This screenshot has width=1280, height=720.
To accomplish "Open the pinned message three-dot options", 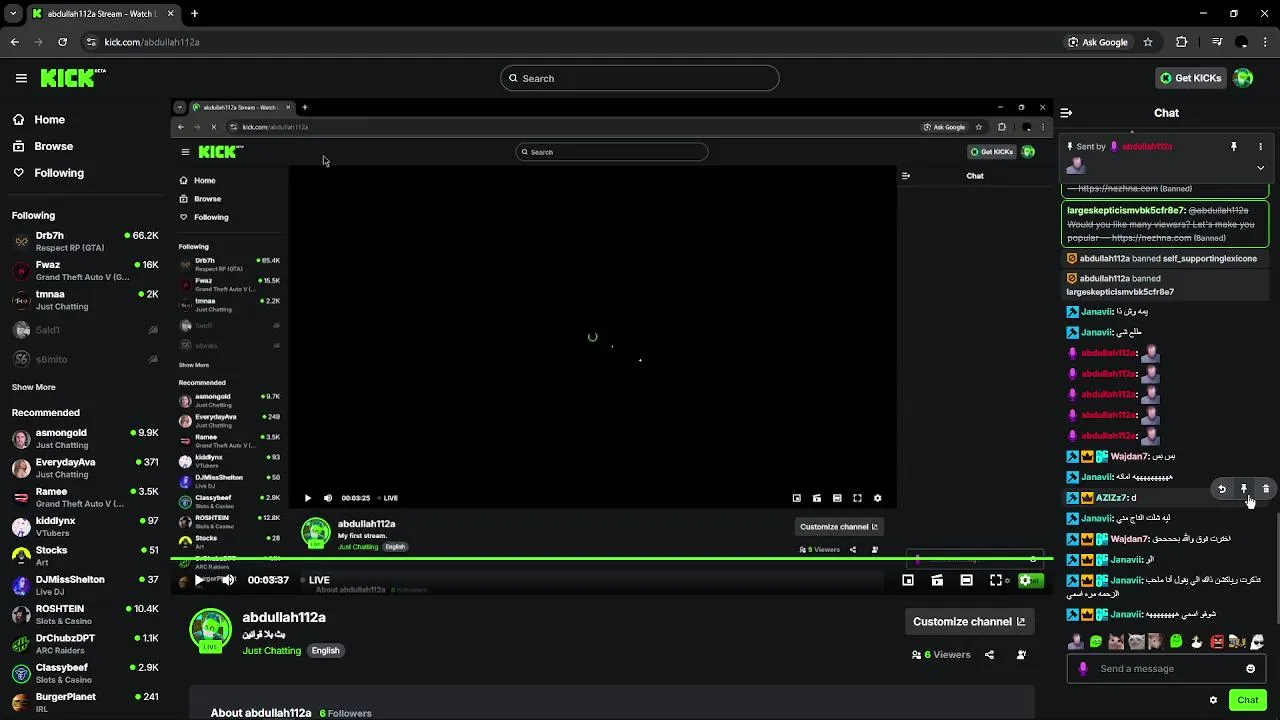I will click(1260, 146).
